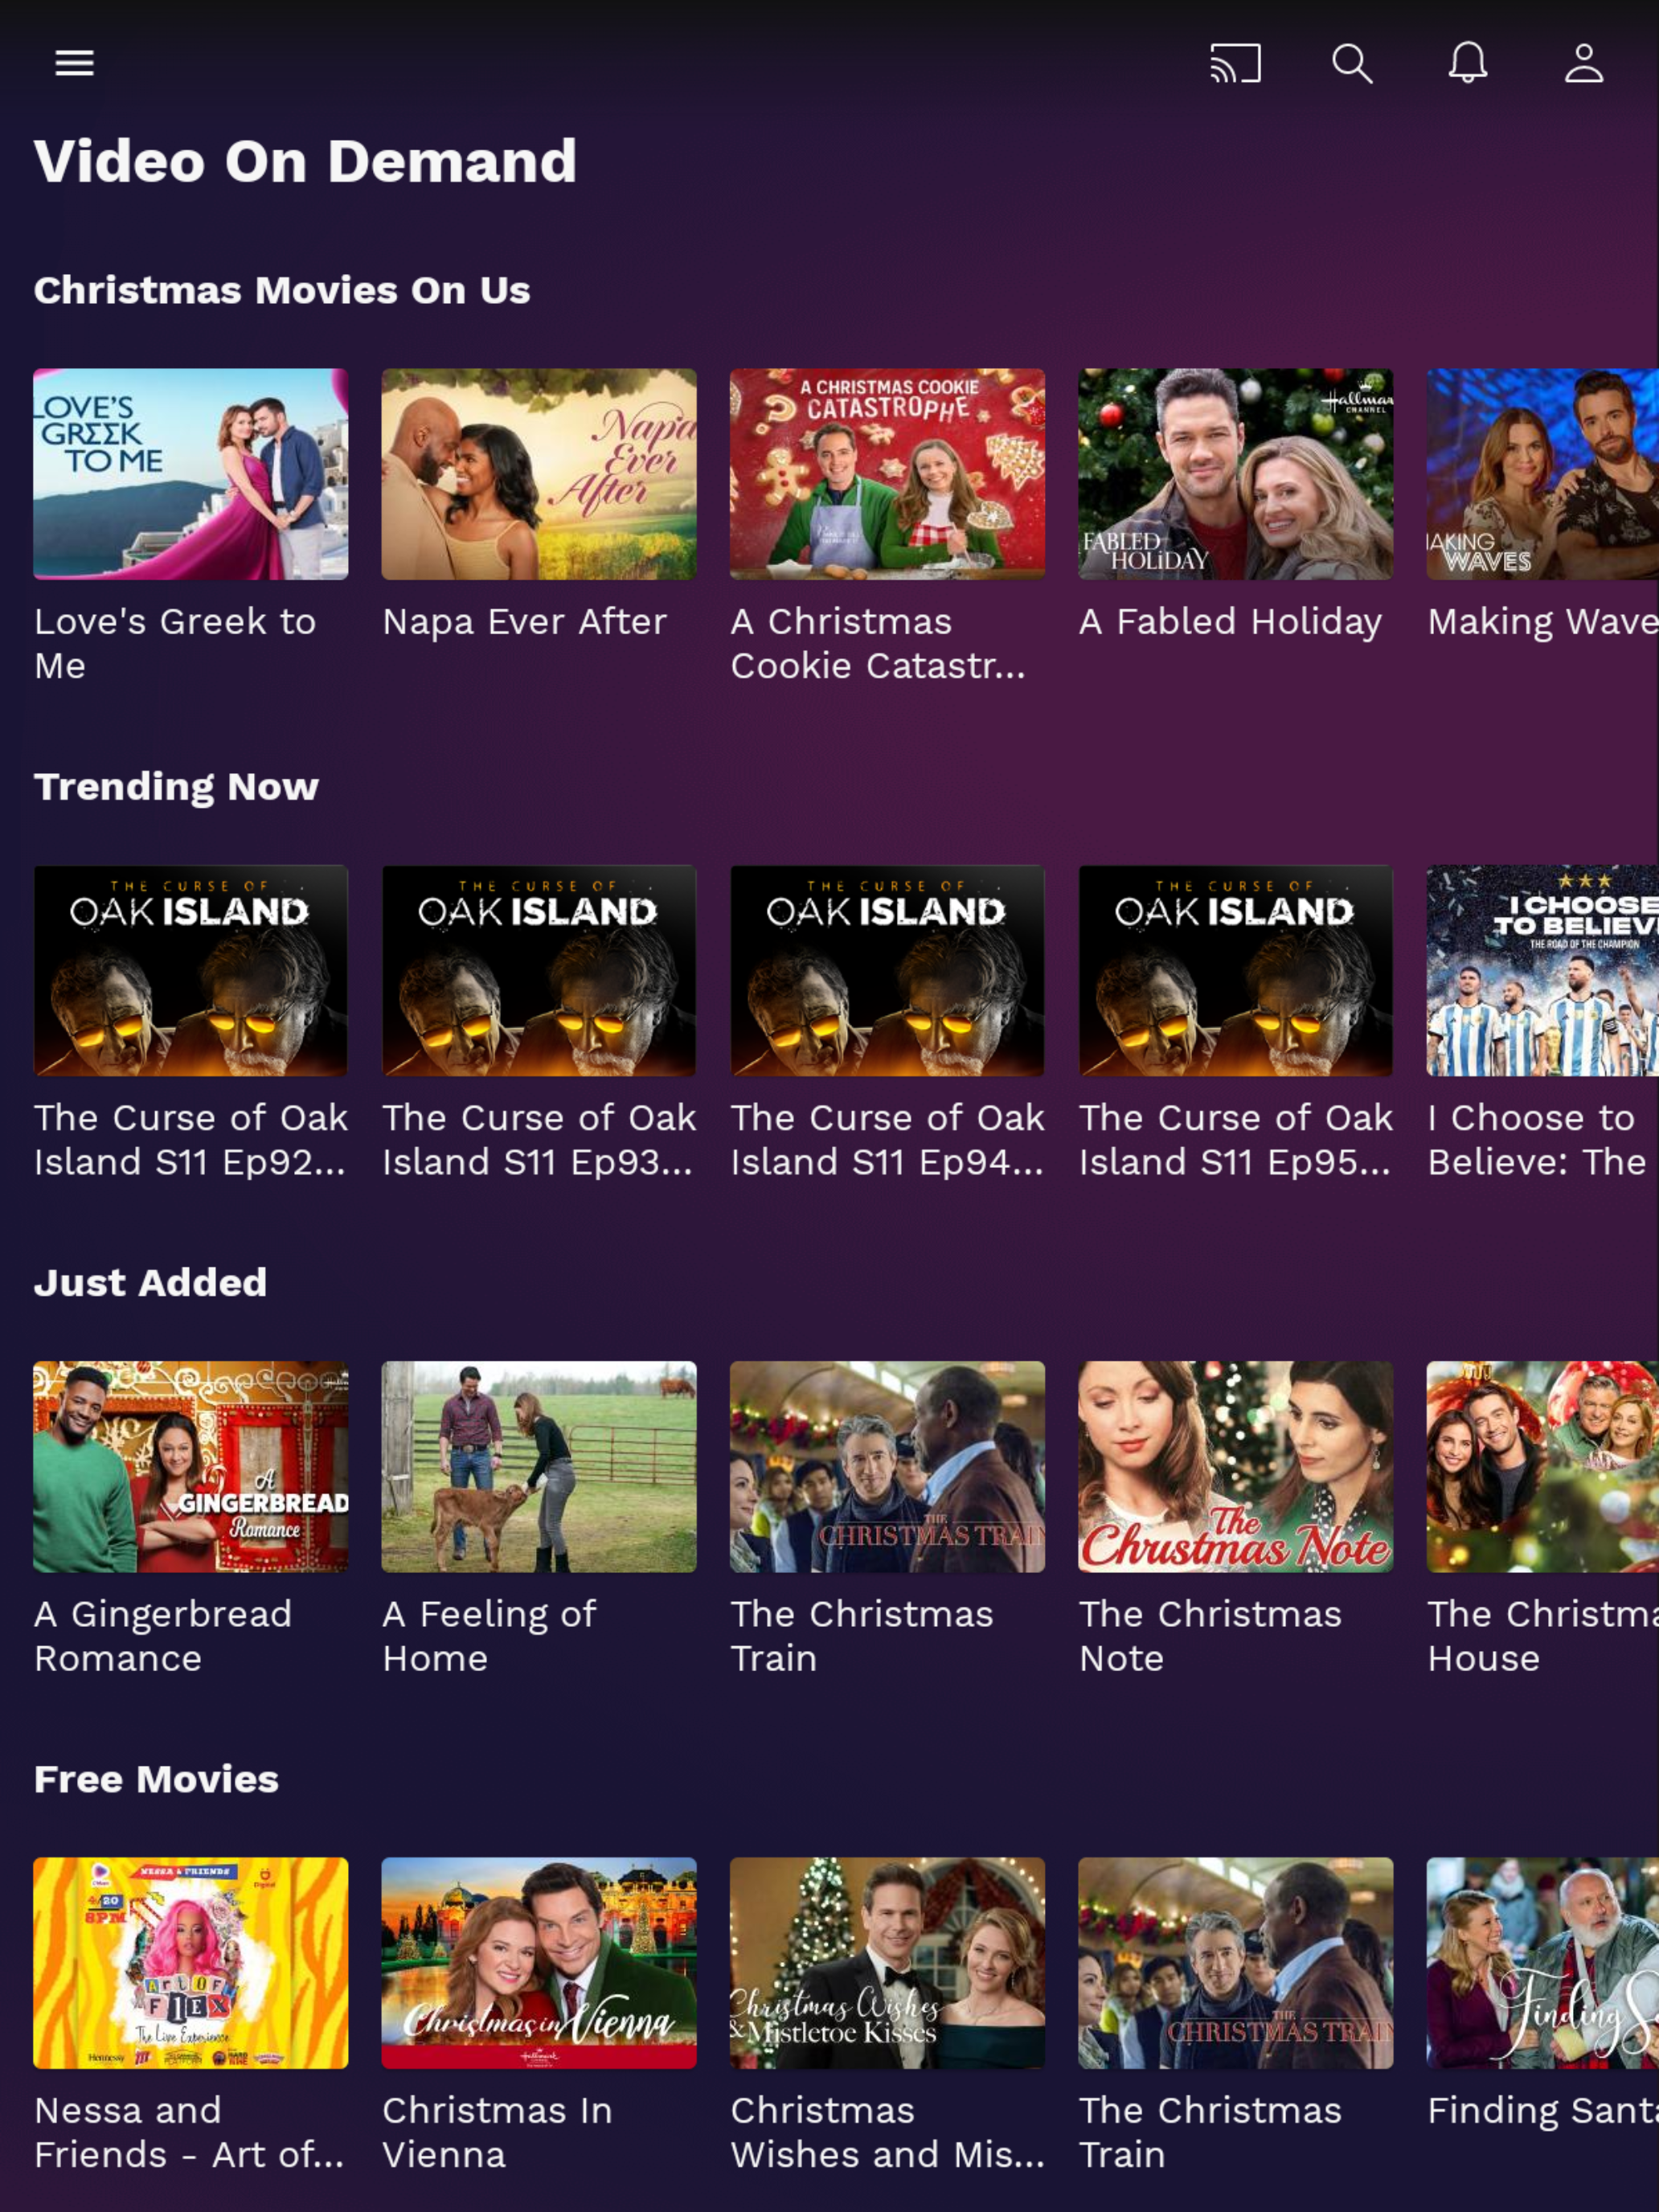Click the The Christmas Note title text
This screenshot has height=2212, width=1659.
[1210, 1636]
